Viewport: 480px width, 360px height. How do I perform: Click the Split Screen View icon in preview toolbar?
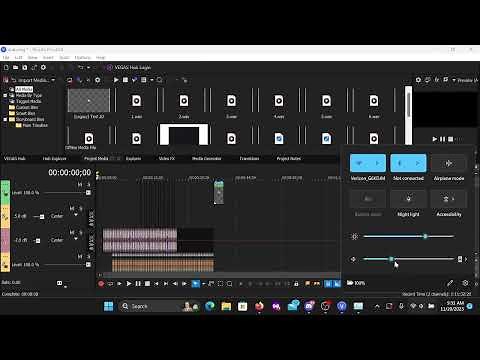coord(446,80)
